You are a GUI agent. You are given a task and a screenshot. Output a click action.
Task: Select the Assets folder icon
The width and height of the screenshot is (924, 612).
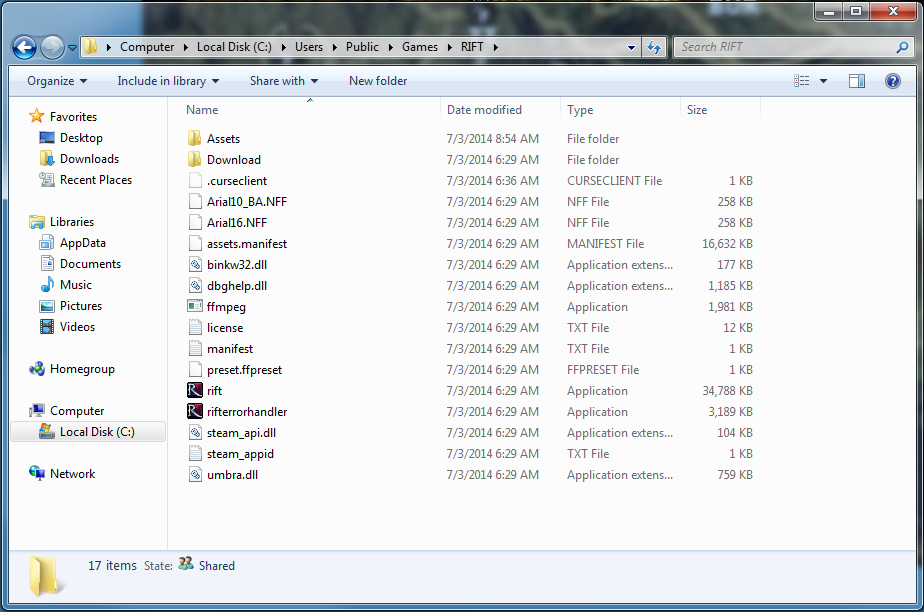click(195, 138)
